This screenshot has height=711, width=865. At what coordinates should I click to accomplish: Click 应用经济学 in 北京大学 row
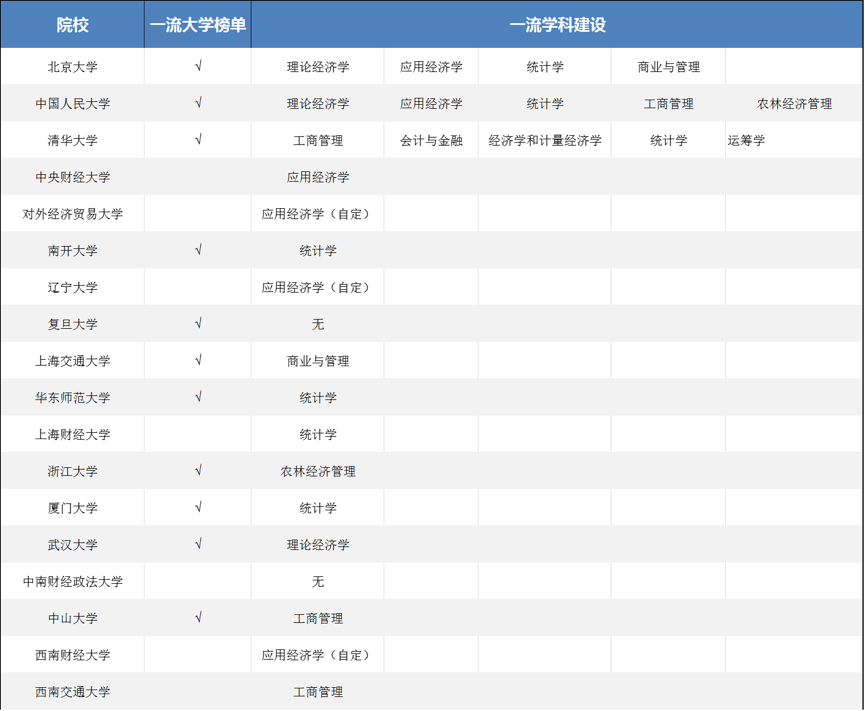coord(431,67)
